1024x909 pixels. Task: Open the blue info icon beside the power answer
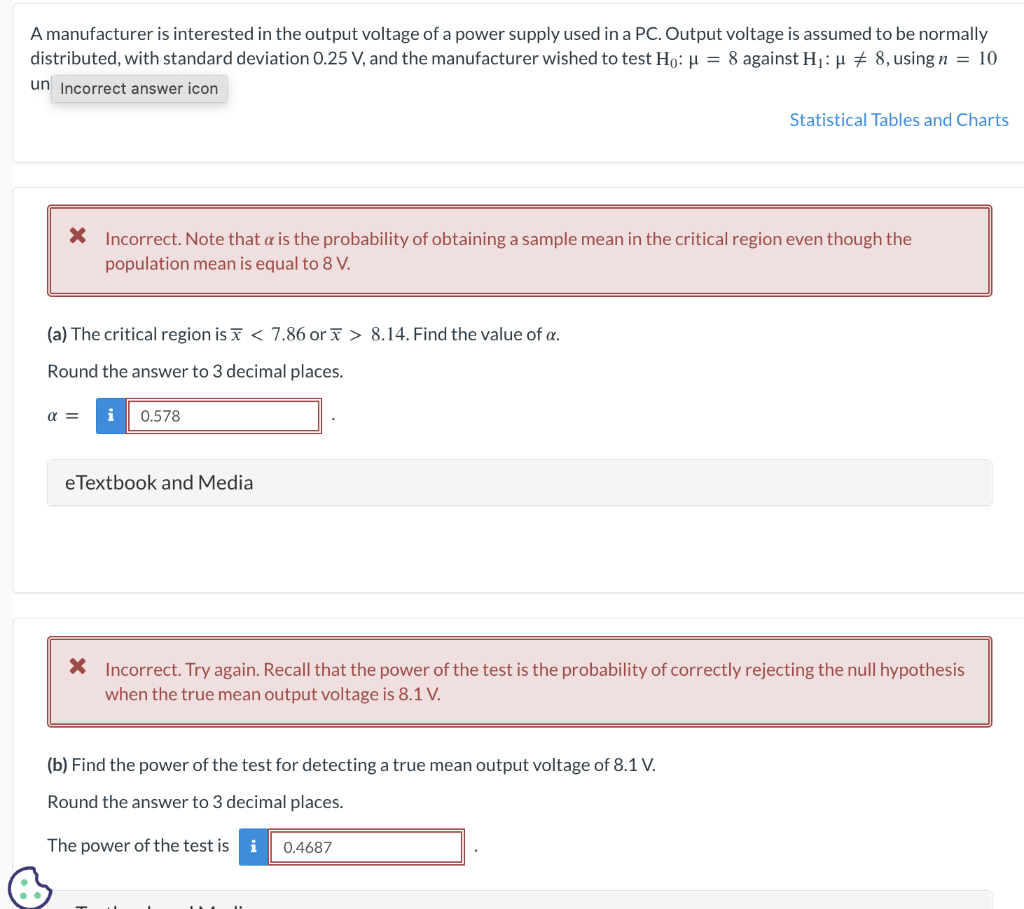click(253, 846)
